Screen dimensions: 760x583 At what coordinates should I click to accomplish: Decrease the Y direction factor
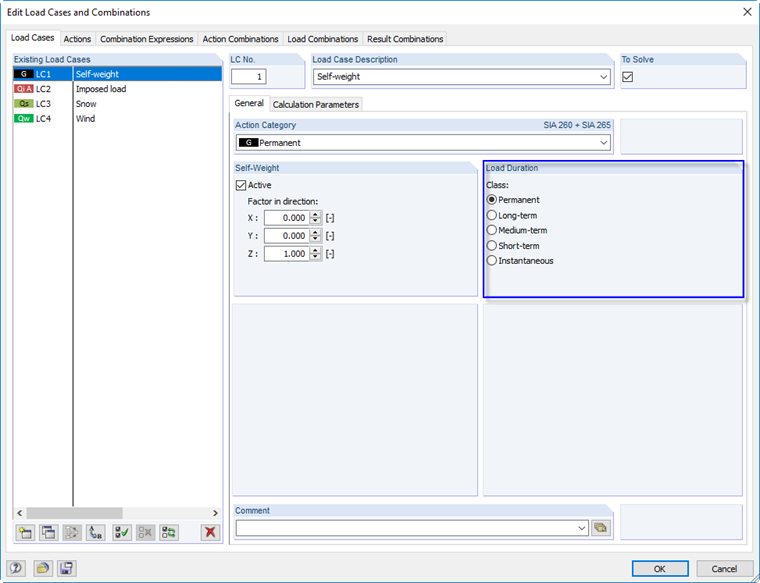tap(316, 239)
